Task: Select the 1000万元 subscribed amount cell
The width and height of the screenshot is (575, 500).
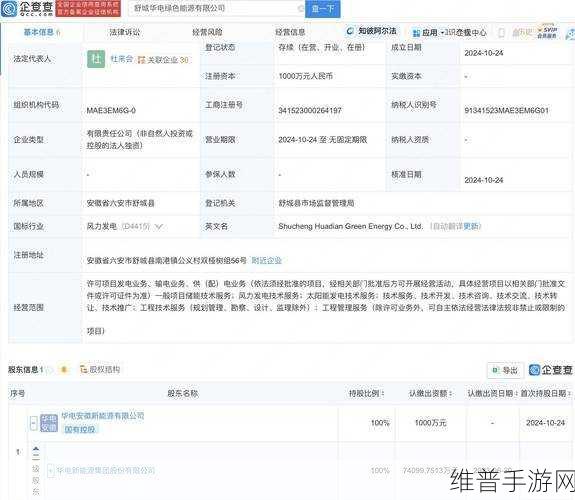Action: (x=431, y=423)
